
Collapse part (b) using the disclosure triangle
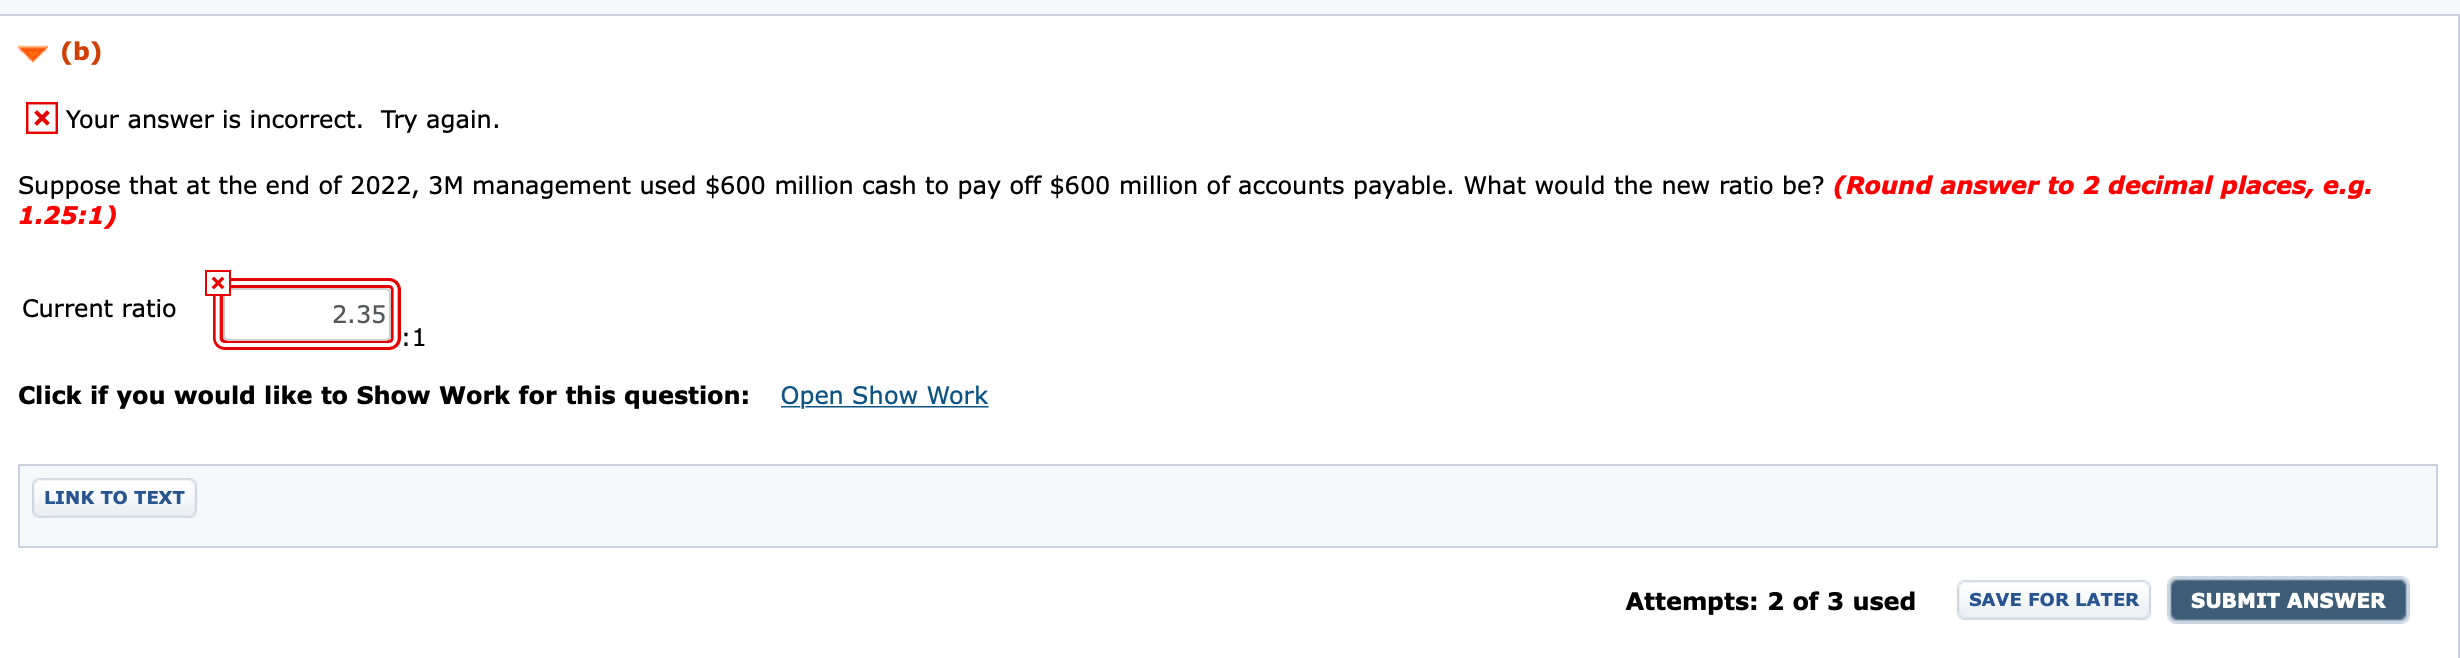click(31, 53)
